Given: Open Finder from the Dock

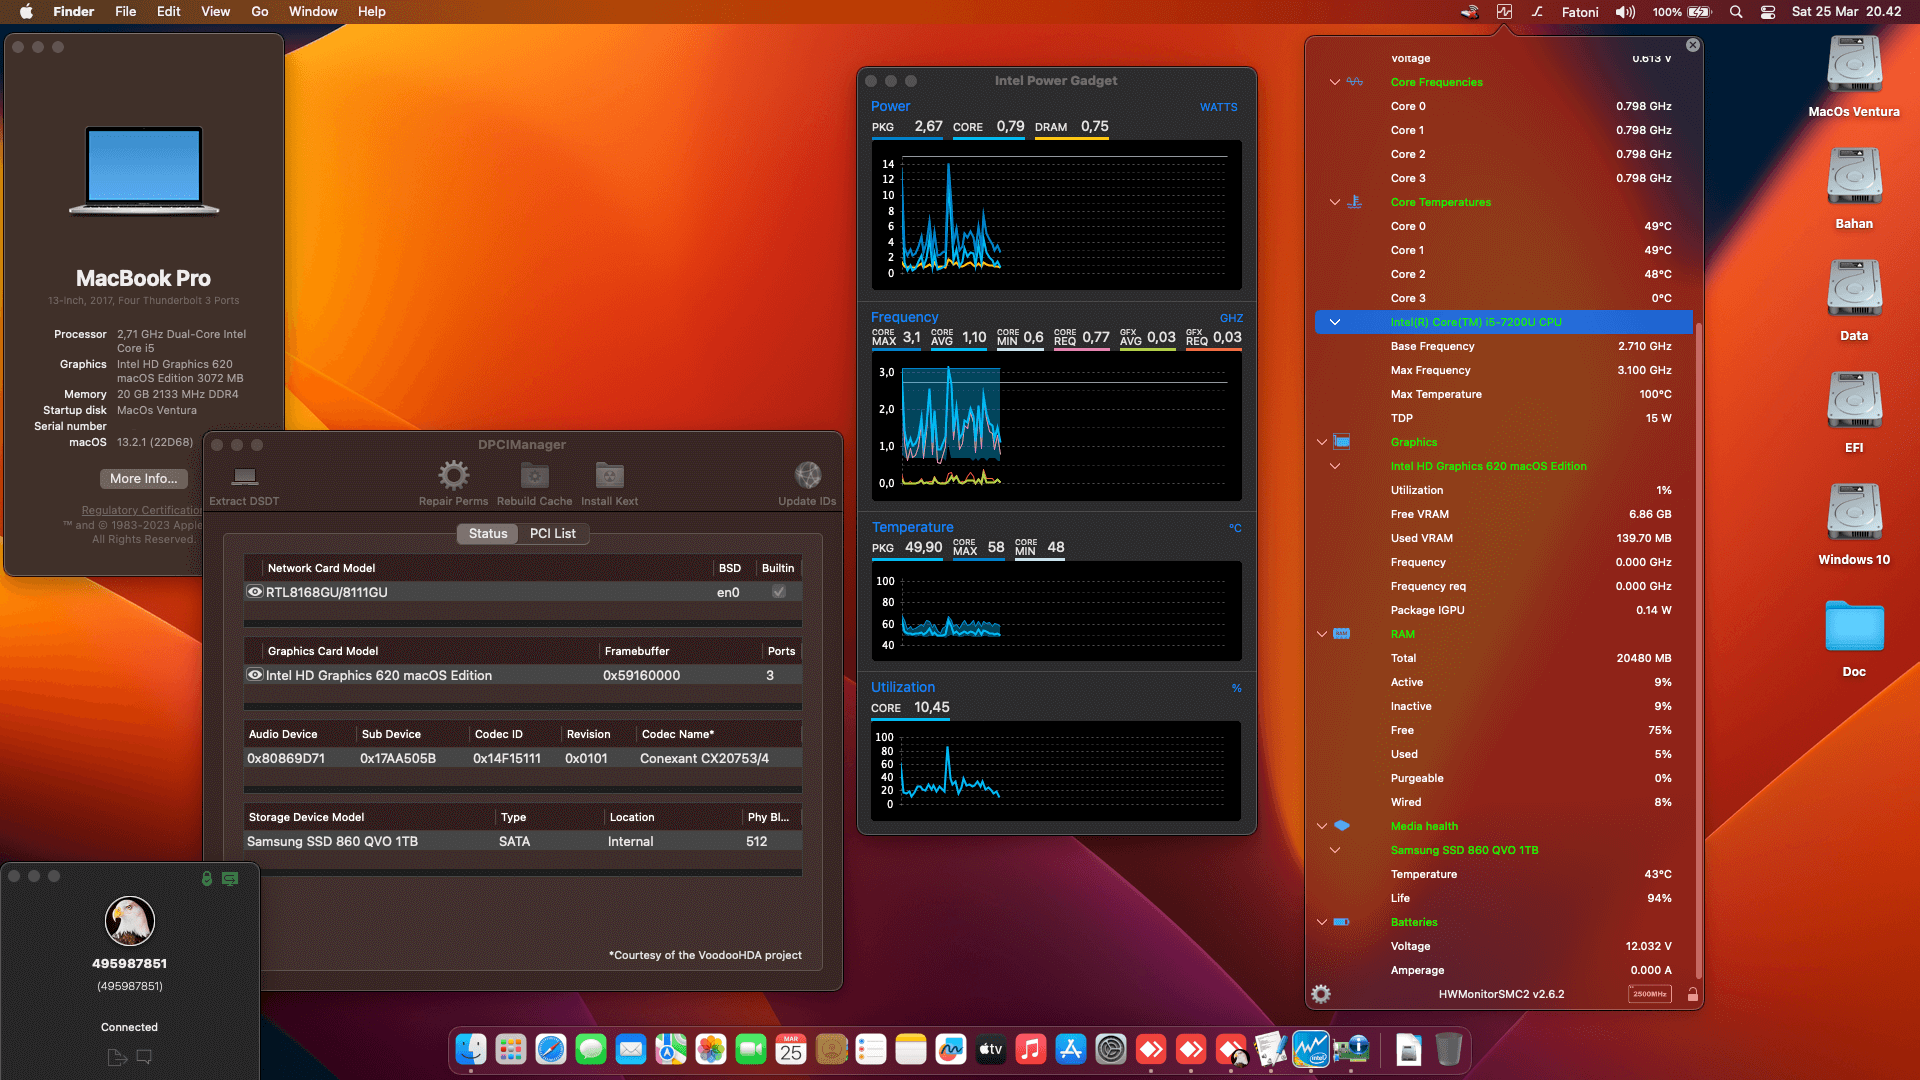Looking at the screenshot, I should point(471,1049).
